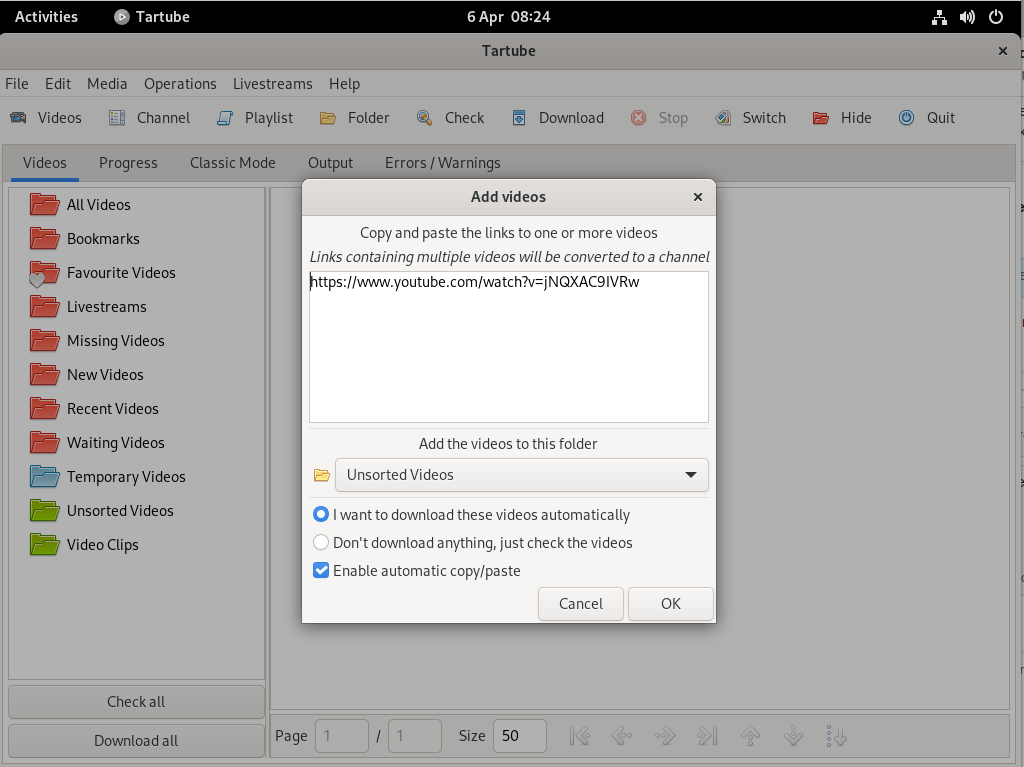The image size is (1024, 767).
Task: Switch to the Errors / Warnings tab
Action: click(x=443, y=163)
